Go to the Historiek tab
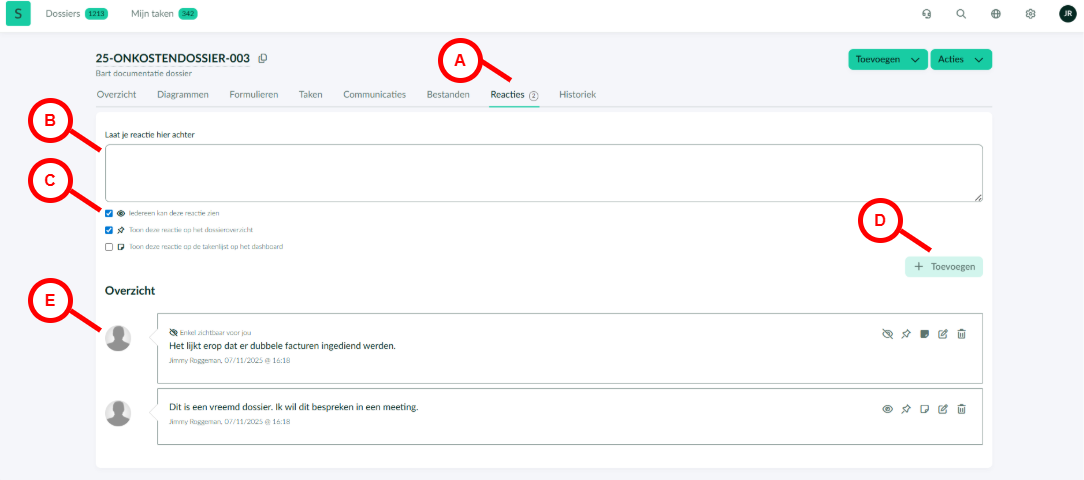The image size is (1084, 480). click(x=577, y=95)
